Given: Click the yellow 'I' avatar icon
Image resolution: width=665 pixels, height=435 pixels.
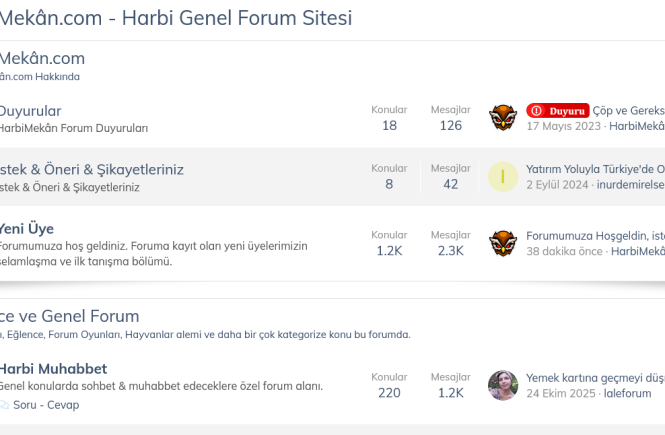Looking at the screenshot, I should tap(503, 177).
